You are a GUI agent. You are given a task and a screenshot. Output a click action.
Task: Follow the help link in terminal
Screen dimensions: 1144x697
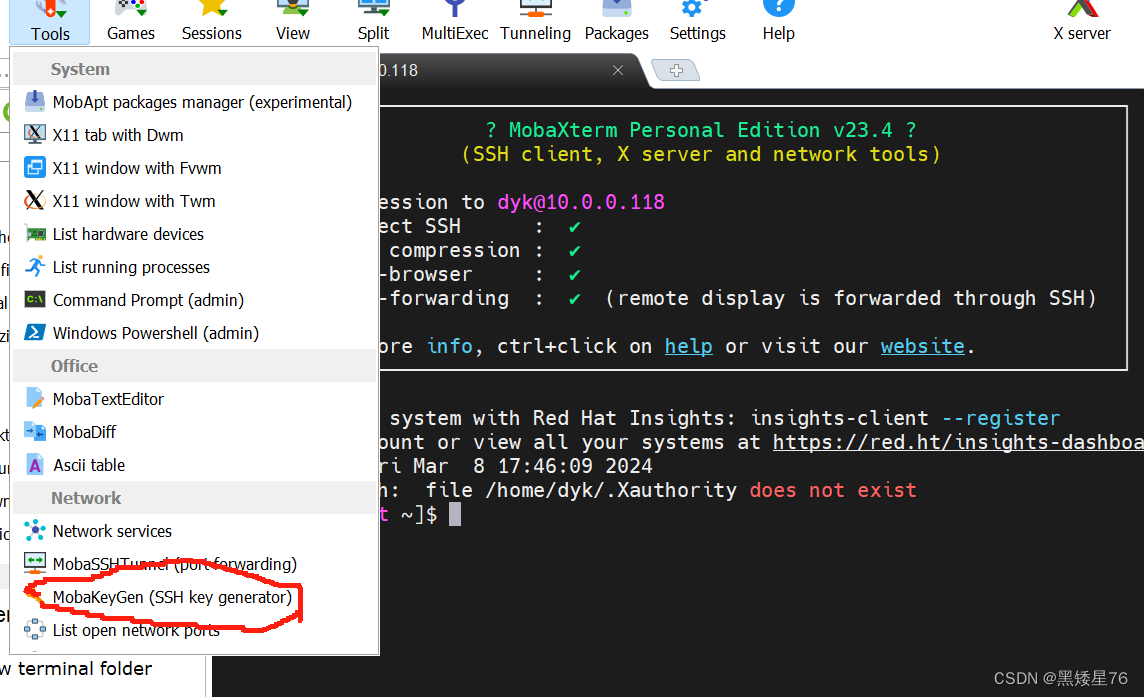click(x=688, y=346)
